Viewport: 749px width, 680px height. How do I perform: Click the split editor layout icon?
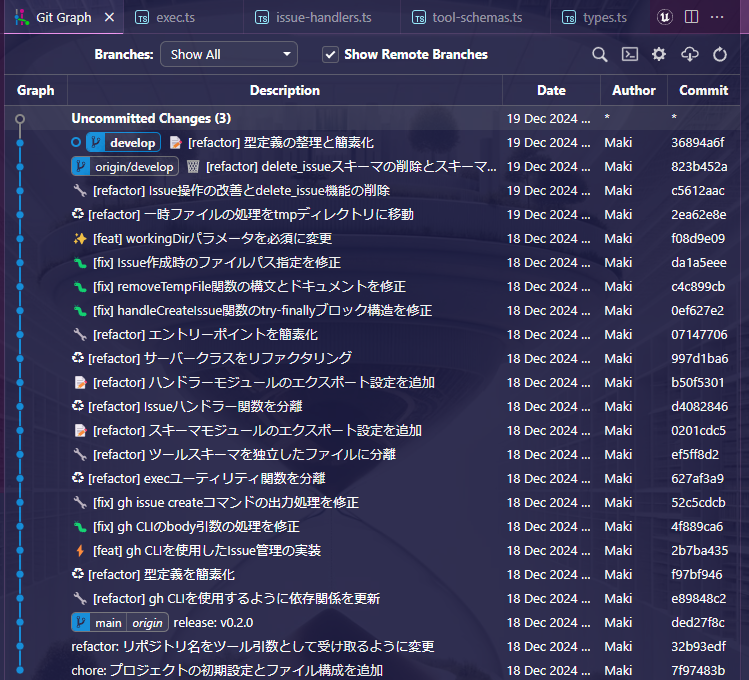(692, 17)
